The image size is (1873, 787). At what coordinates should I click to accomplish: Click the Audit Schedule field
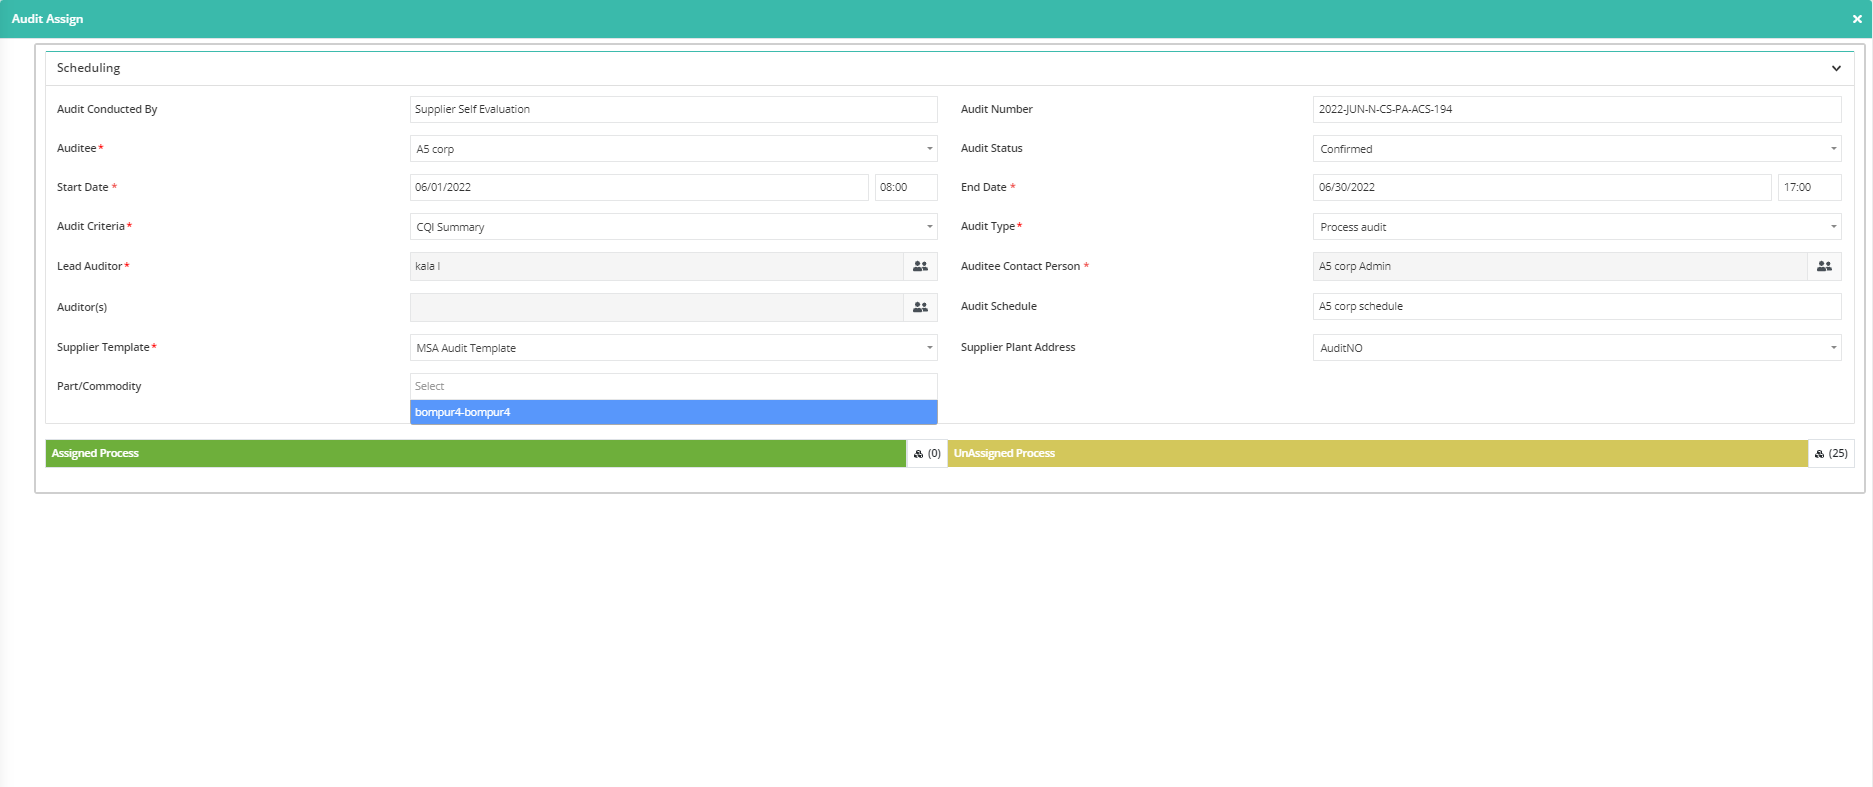pos(1577,306)
